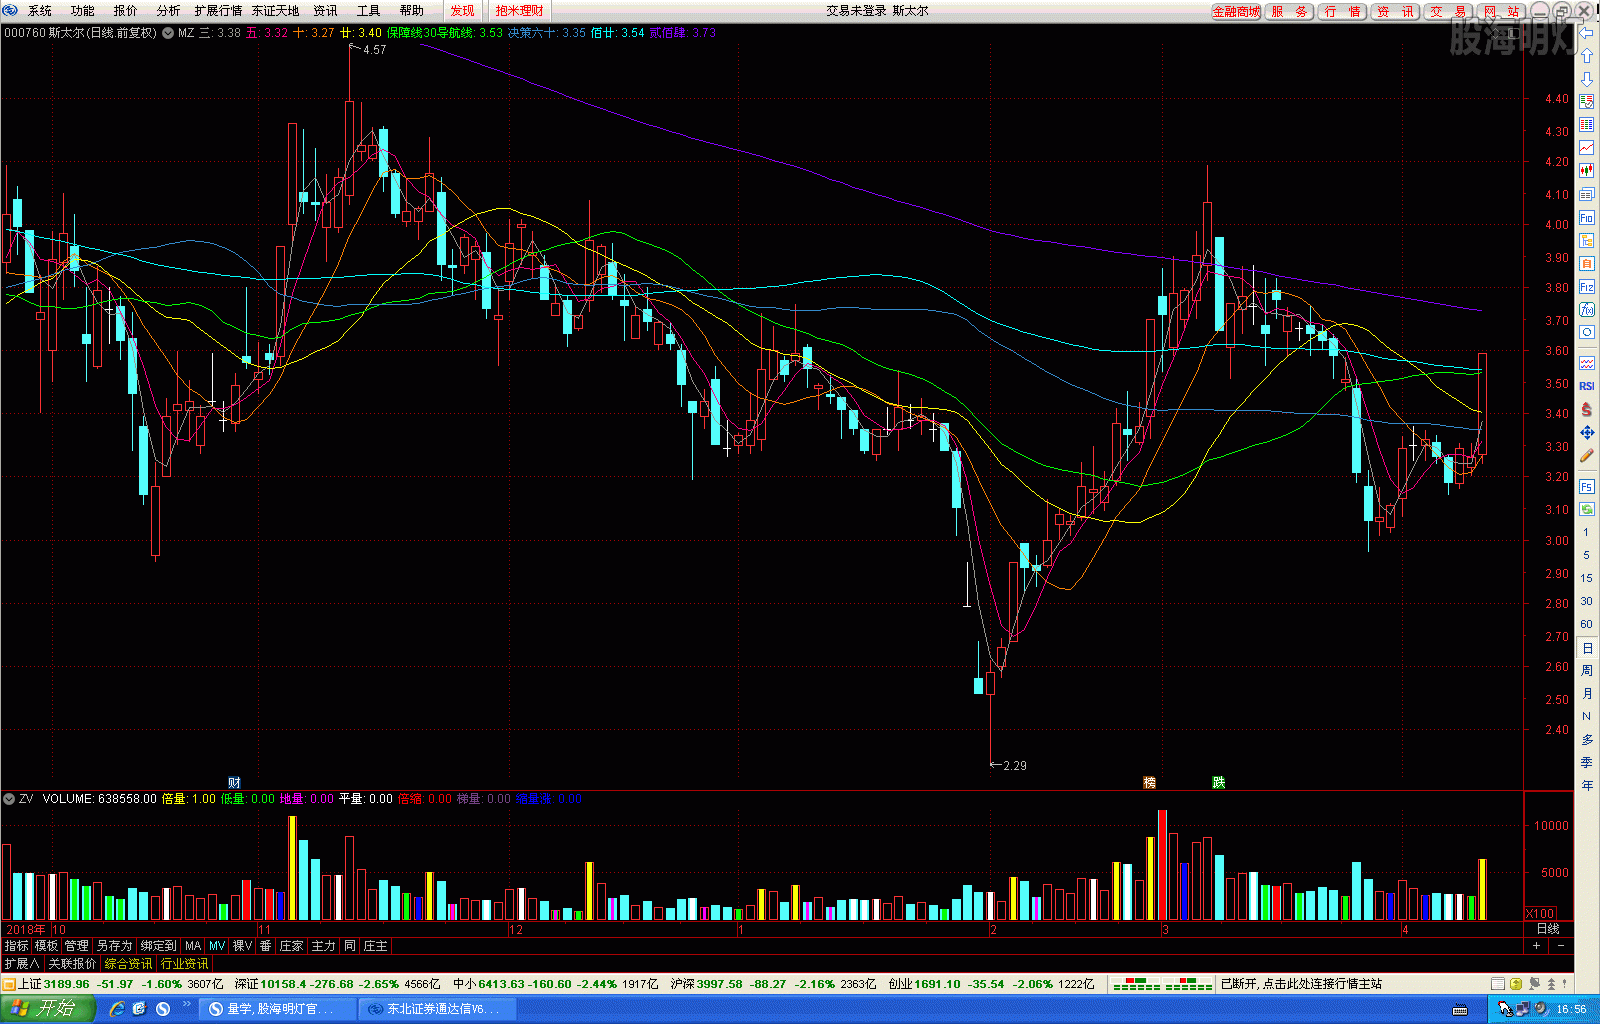1600x1024 pixels.
Task: Select the 月 monthly period
Action: (x=1587, y=694)
